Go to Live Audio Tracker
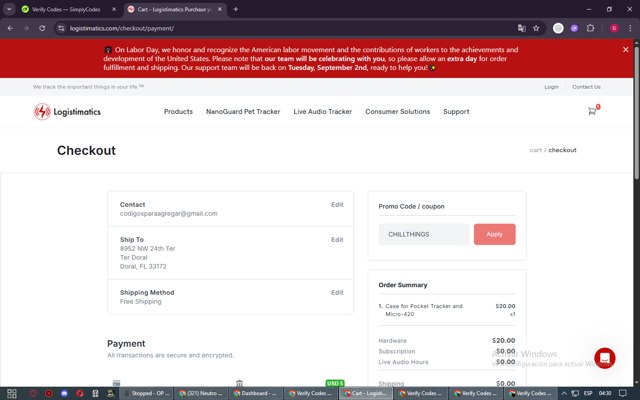The width and height of the screenshot is (640, 400). (x=322, y=111)
